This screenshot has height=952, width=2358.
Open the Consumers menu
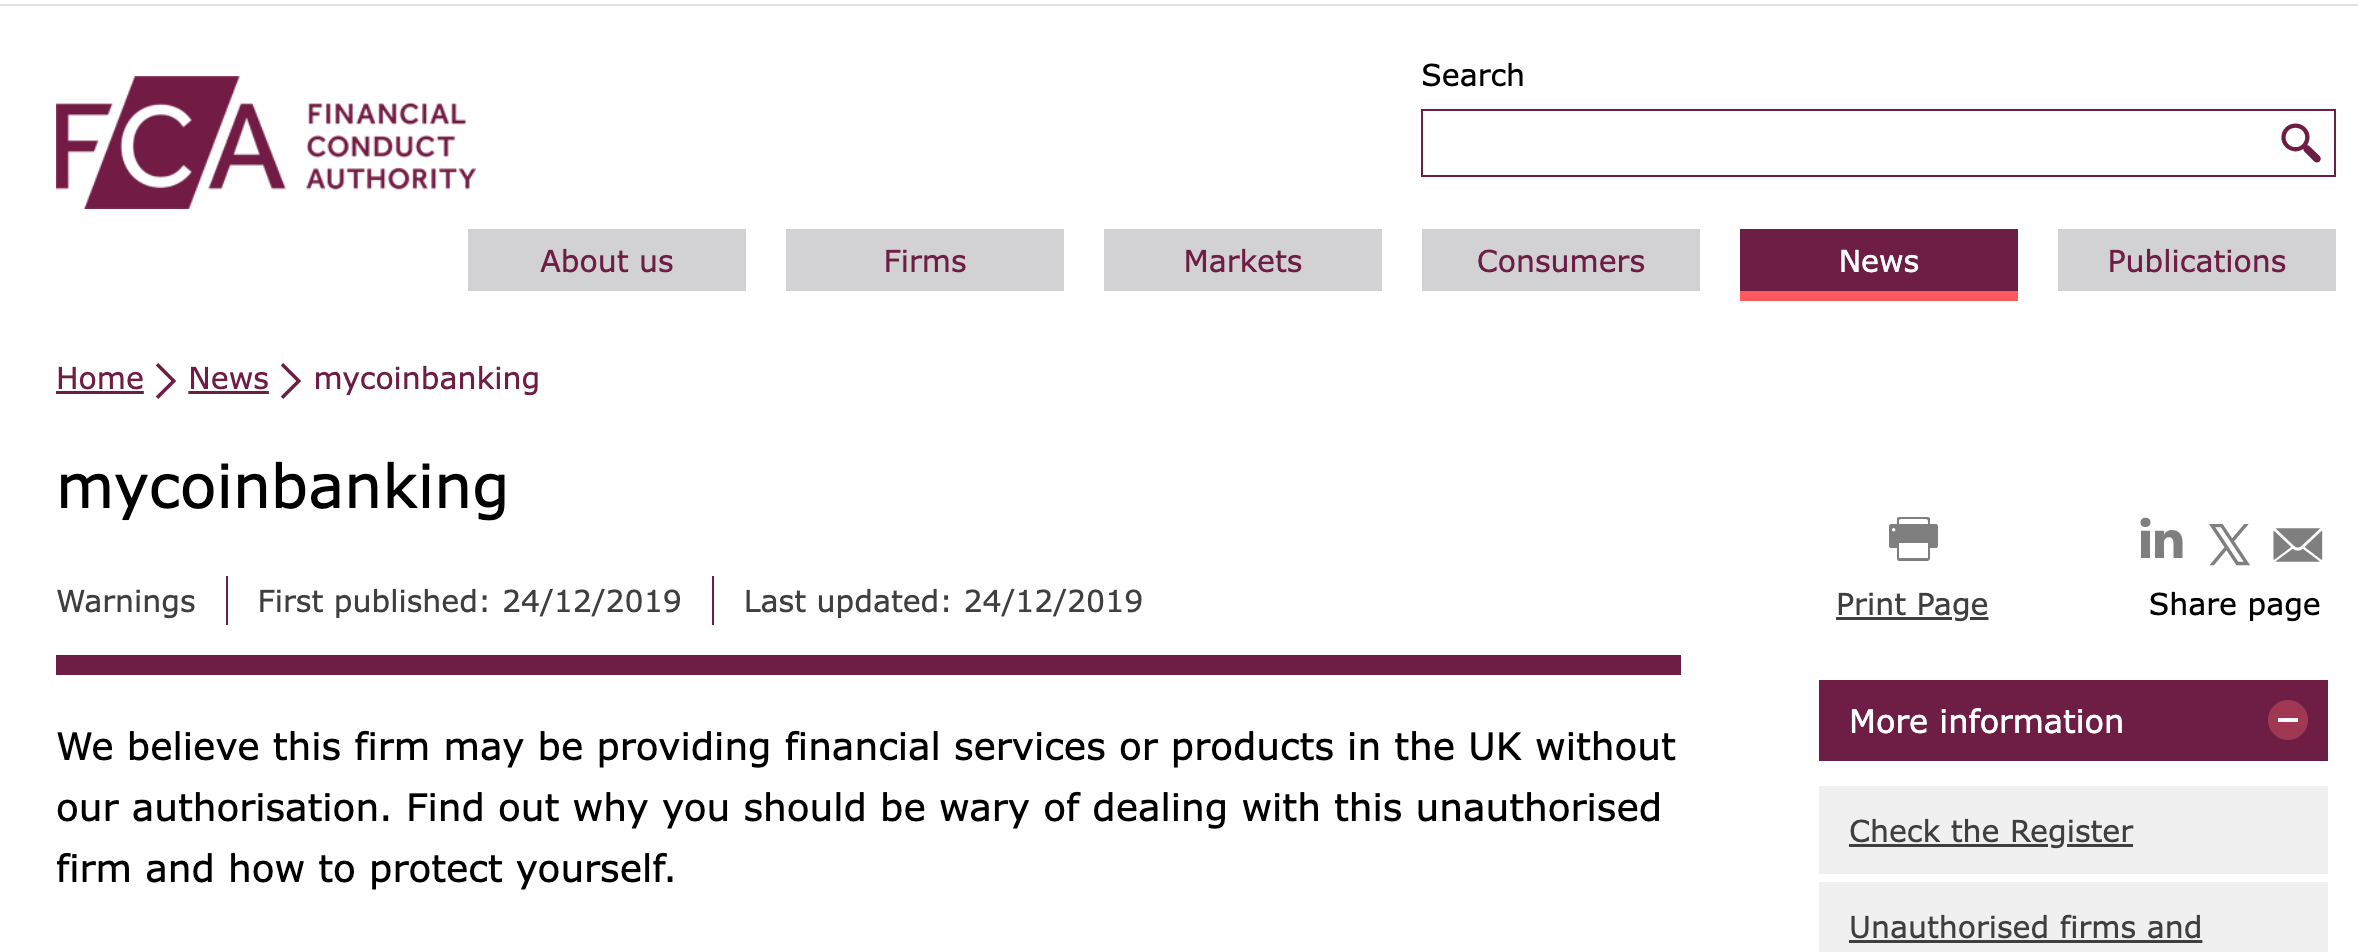pos(1561,261)
